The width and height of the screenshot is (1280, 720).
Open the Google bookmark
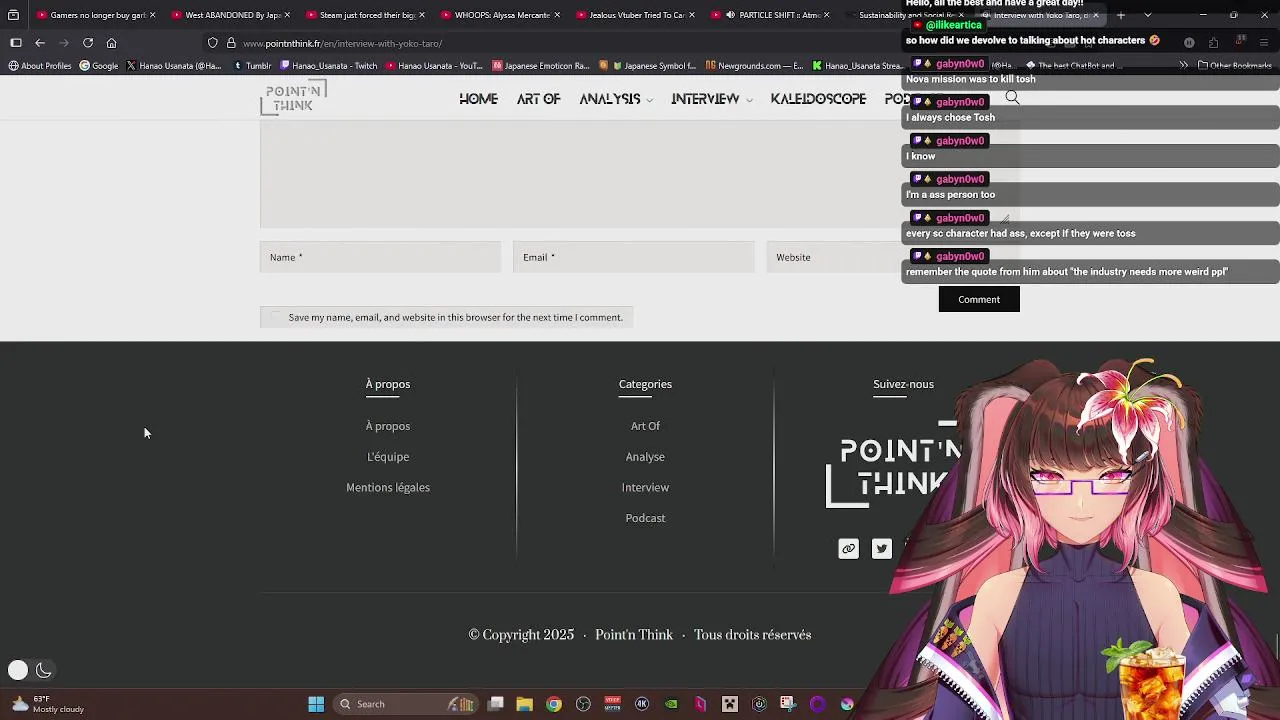tap(99, 66)
